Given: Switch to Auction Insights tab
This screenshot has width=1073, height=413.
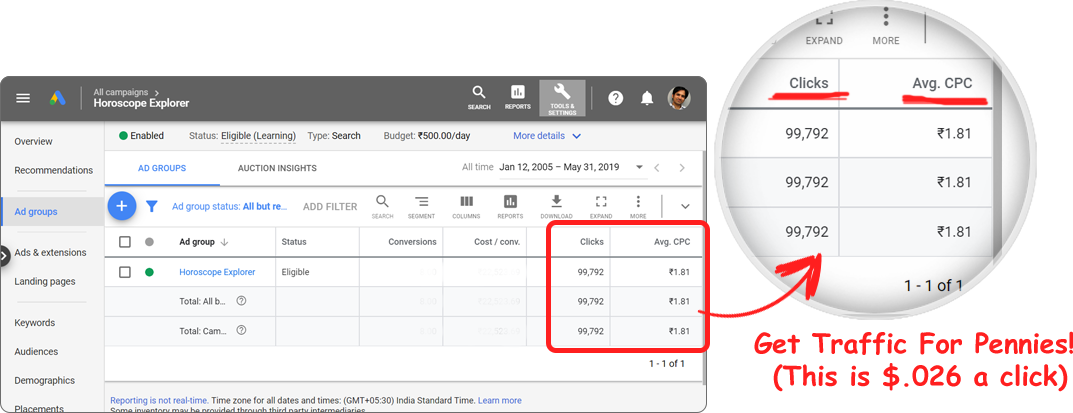Looking at the screenshot, I should click(277, 169).
